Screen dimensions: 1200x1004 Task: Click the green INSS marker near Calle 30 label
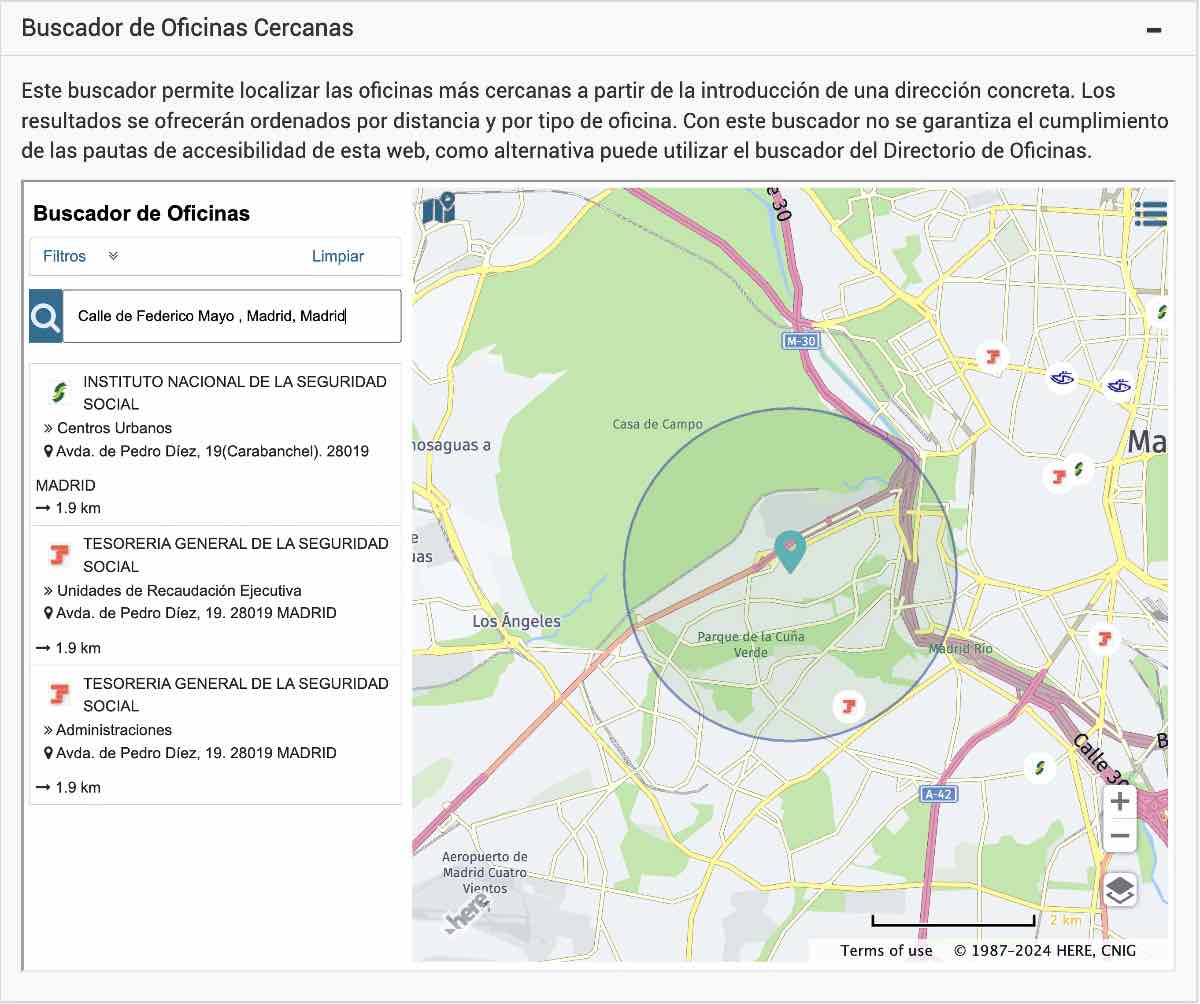1040,768
